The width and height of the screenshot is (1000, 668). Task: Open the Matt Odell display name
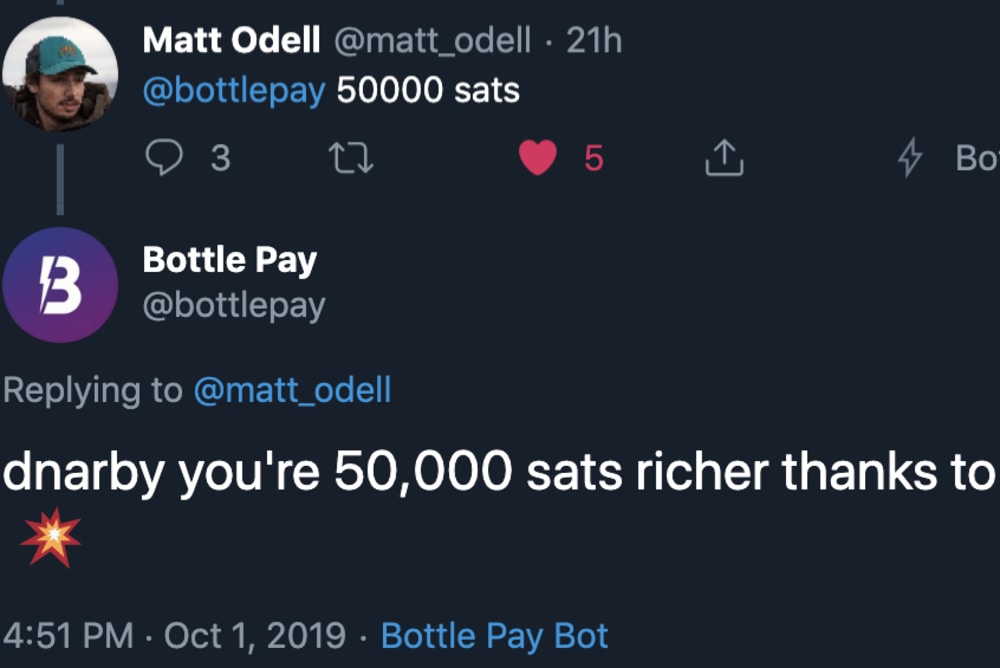pyautogui.click(x=231, y=40)
